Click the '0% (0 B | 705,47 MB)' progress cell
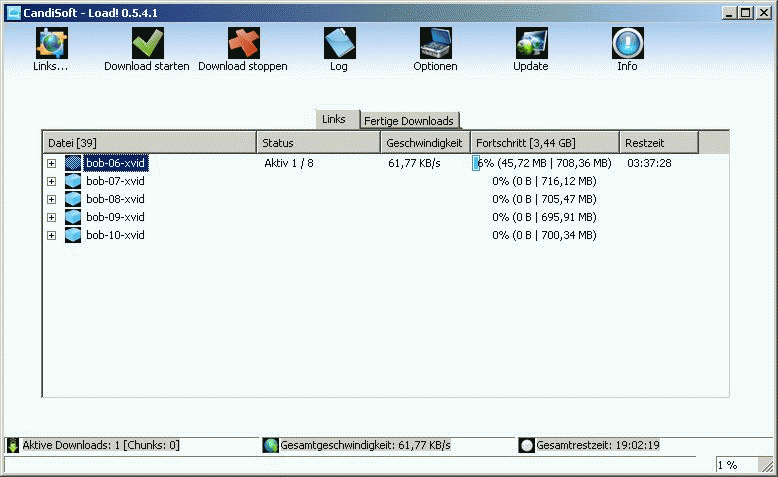This screenshot has height=477, width=778. pos(544,199)
